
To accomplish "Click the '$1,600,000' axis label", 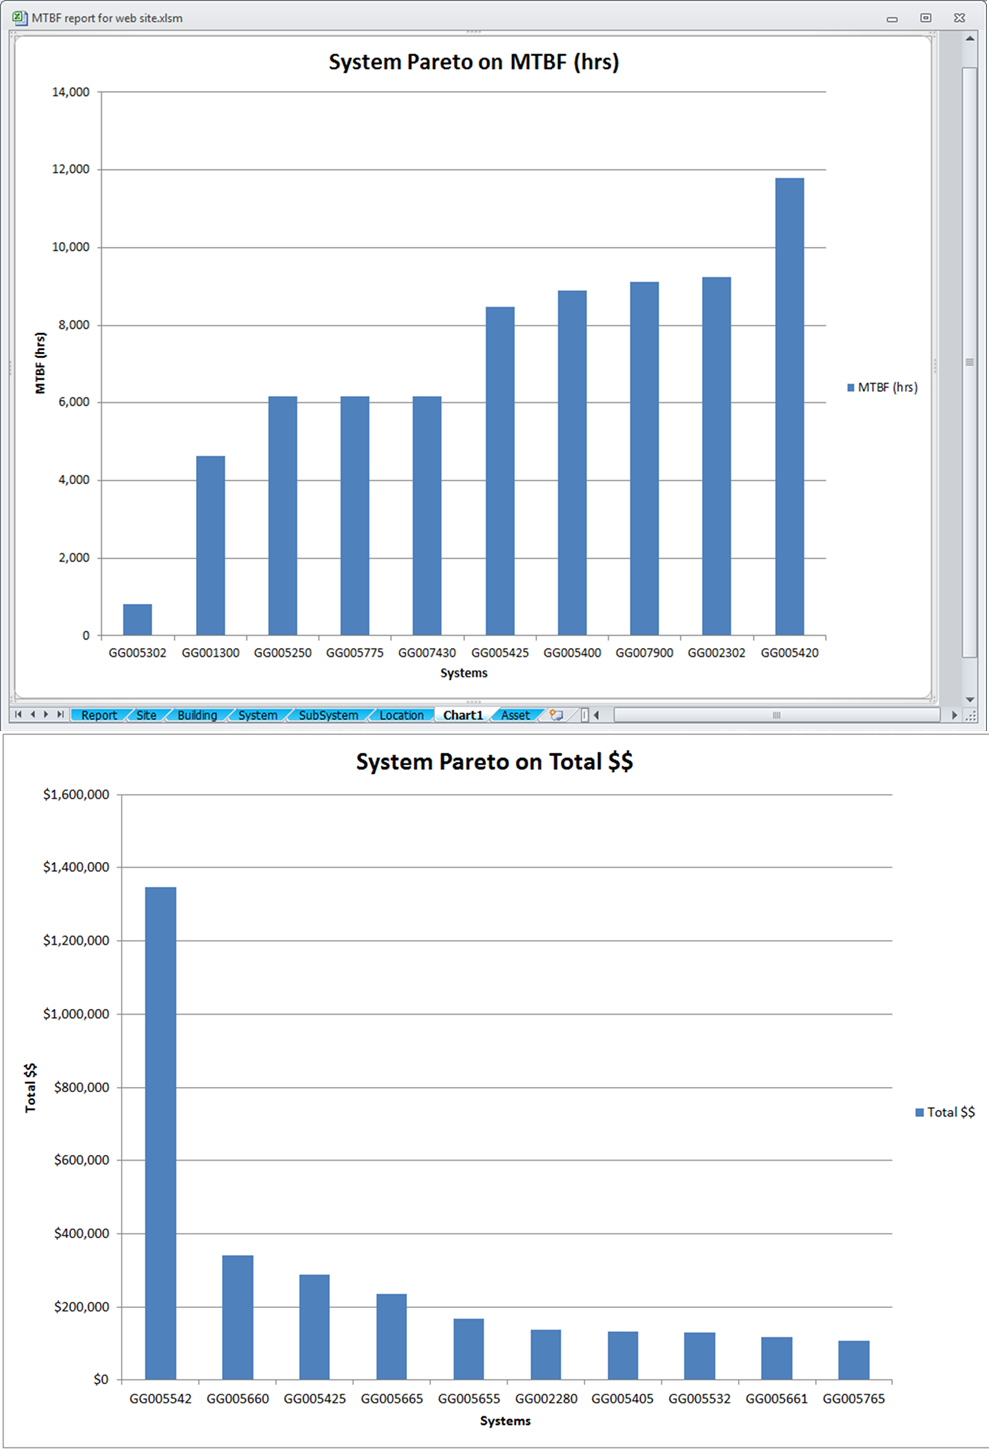I will pyautogui.click(x=76, y=795).
